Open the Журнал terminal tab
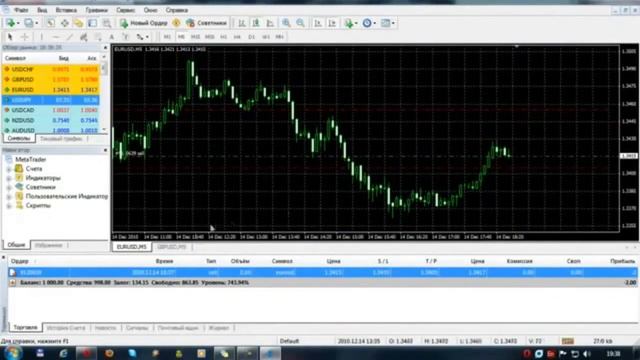The image size is (640, 360). [219, 328]
